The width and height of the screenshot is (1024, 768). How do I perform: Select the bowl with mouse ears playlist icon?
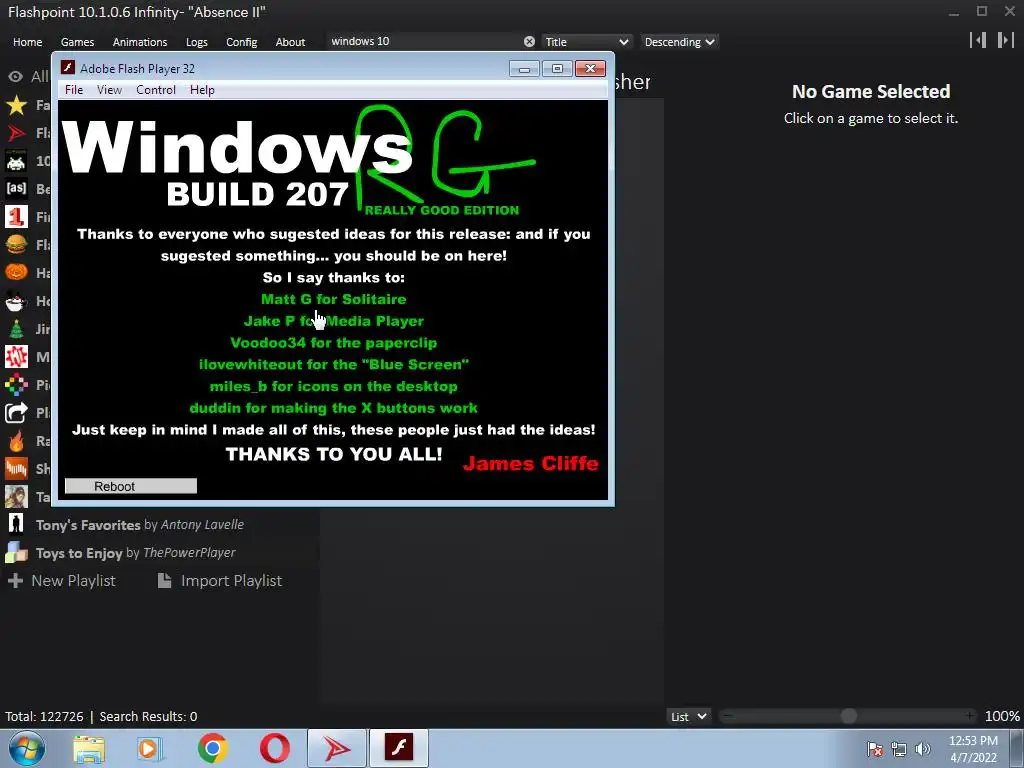point(16,300)
